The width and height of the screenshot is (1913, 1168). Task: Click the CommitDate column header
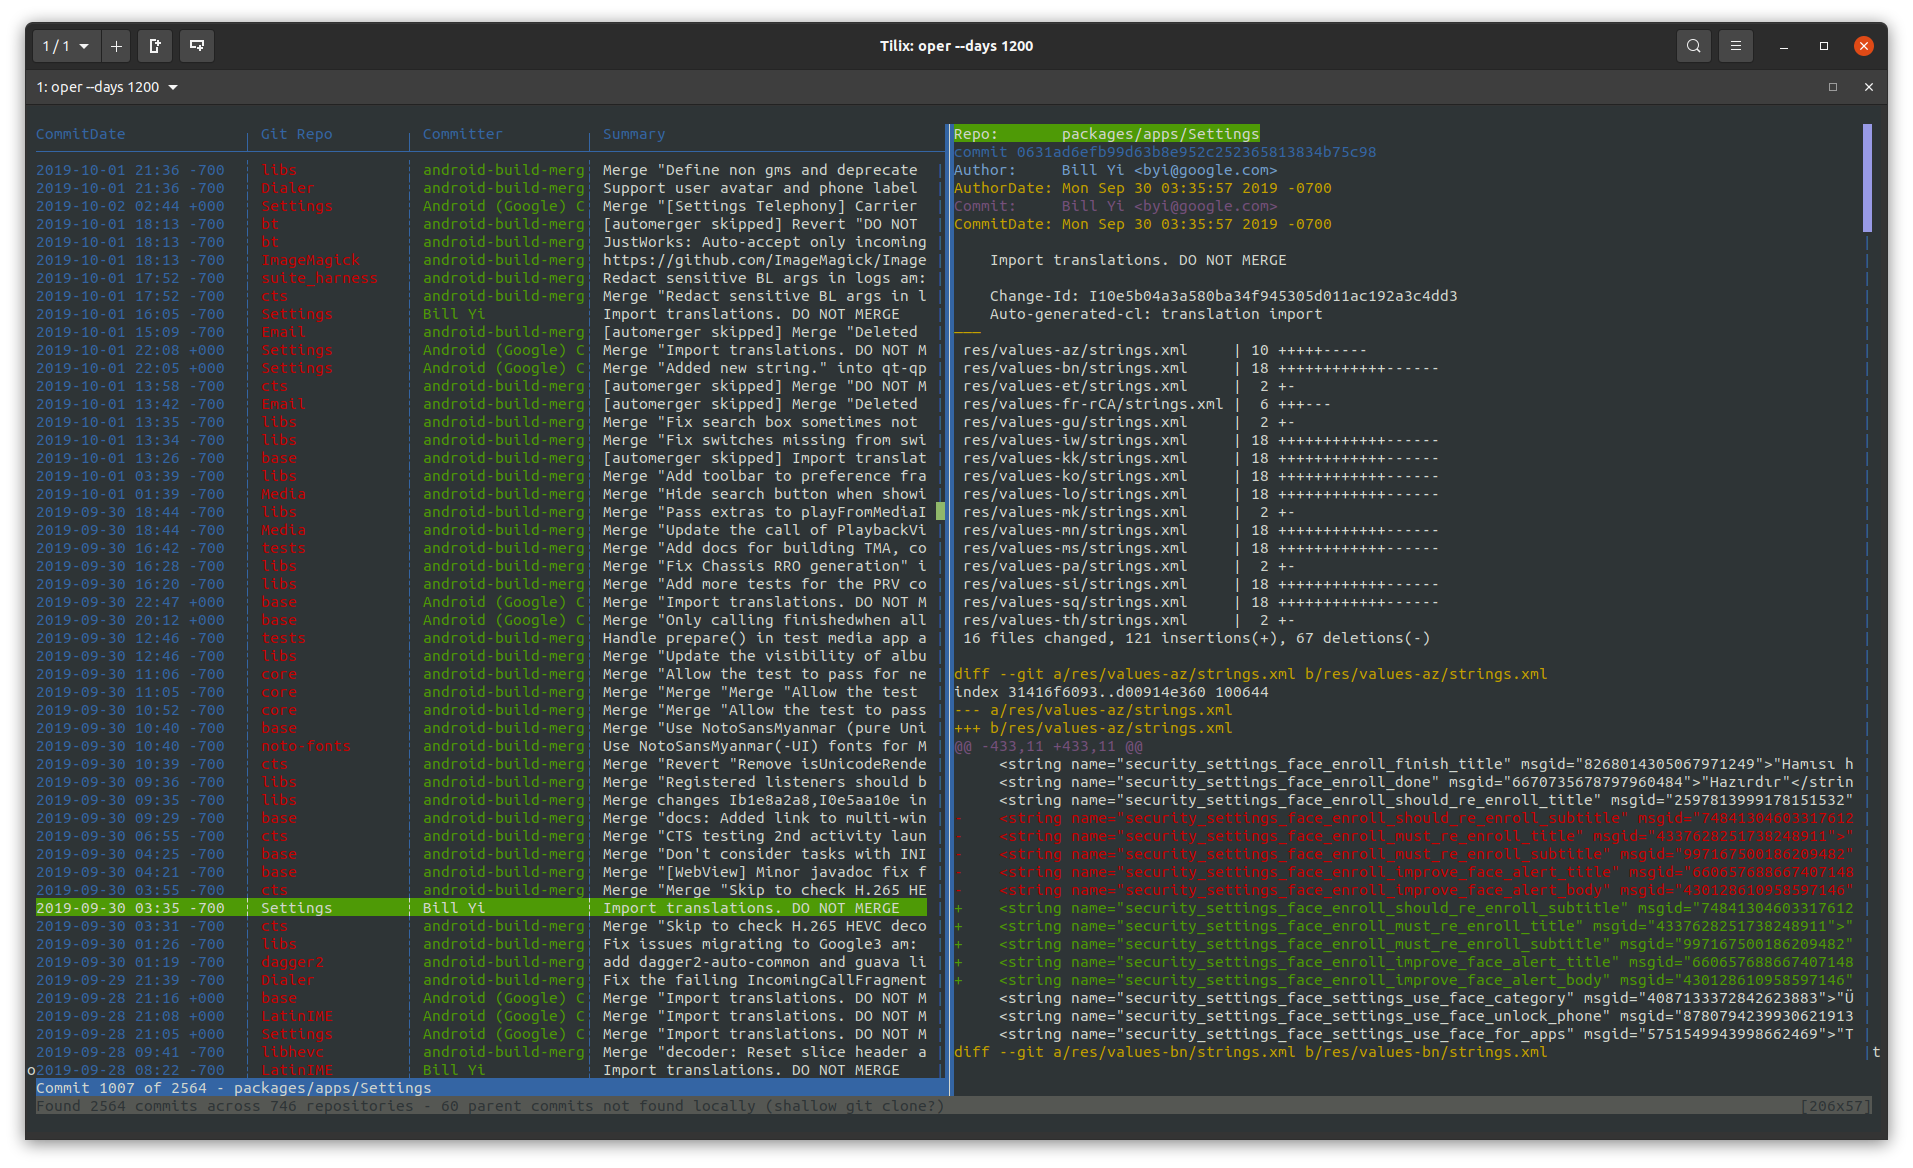tap(81, 134)
